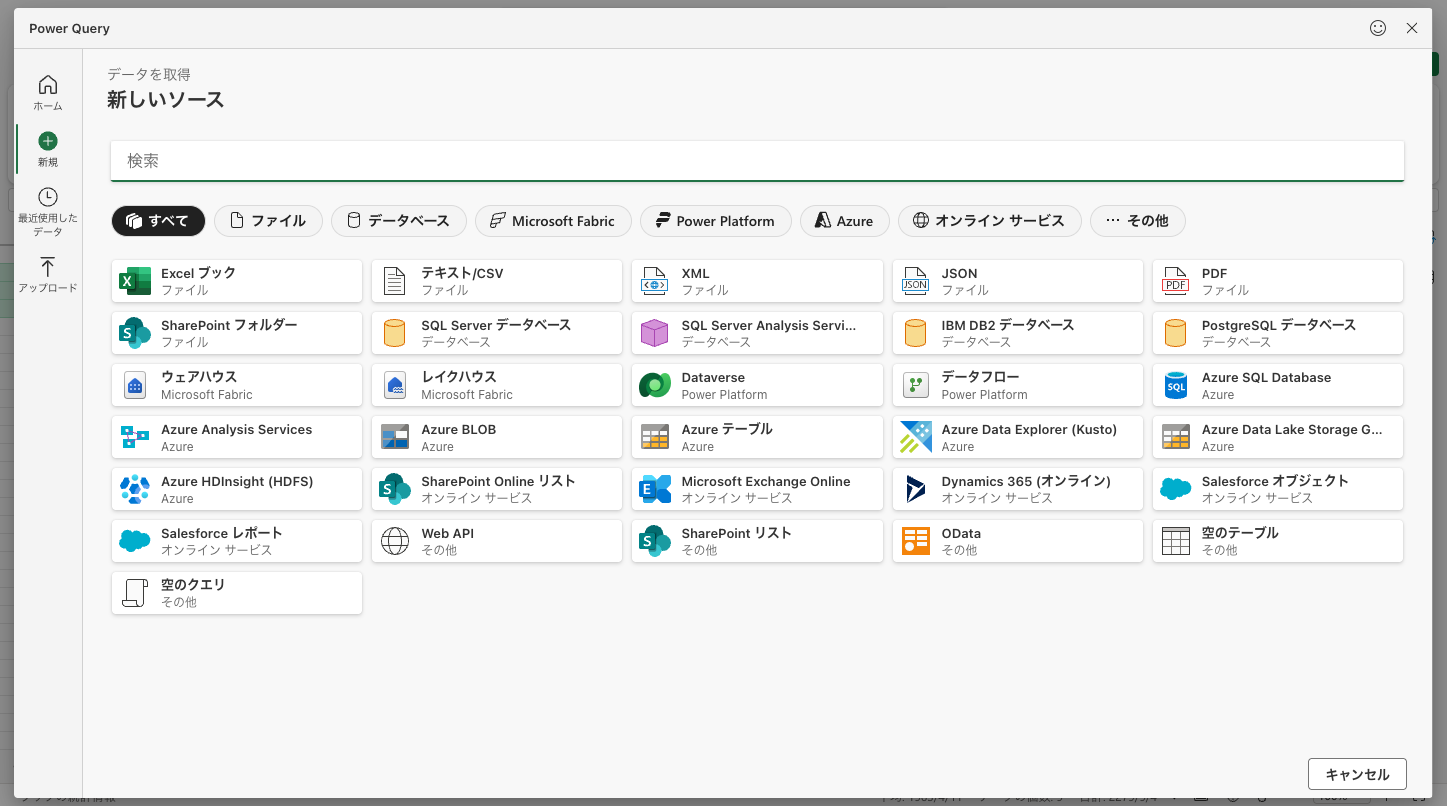Open 最近使用したデータ in sidebar
The image size is (1447, 806).
(x=48, y=212)
